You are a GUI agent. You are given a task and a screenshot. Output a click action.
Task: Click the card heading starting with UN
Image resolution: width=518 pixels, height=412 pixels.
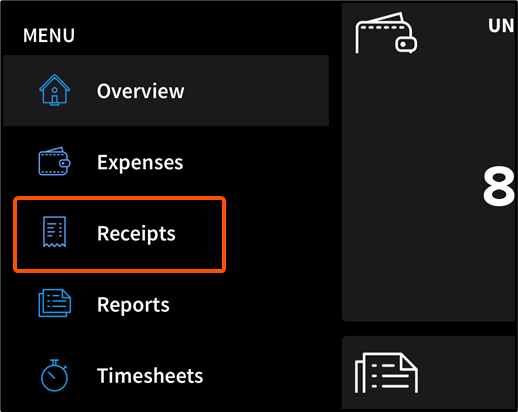pos(501,26)
